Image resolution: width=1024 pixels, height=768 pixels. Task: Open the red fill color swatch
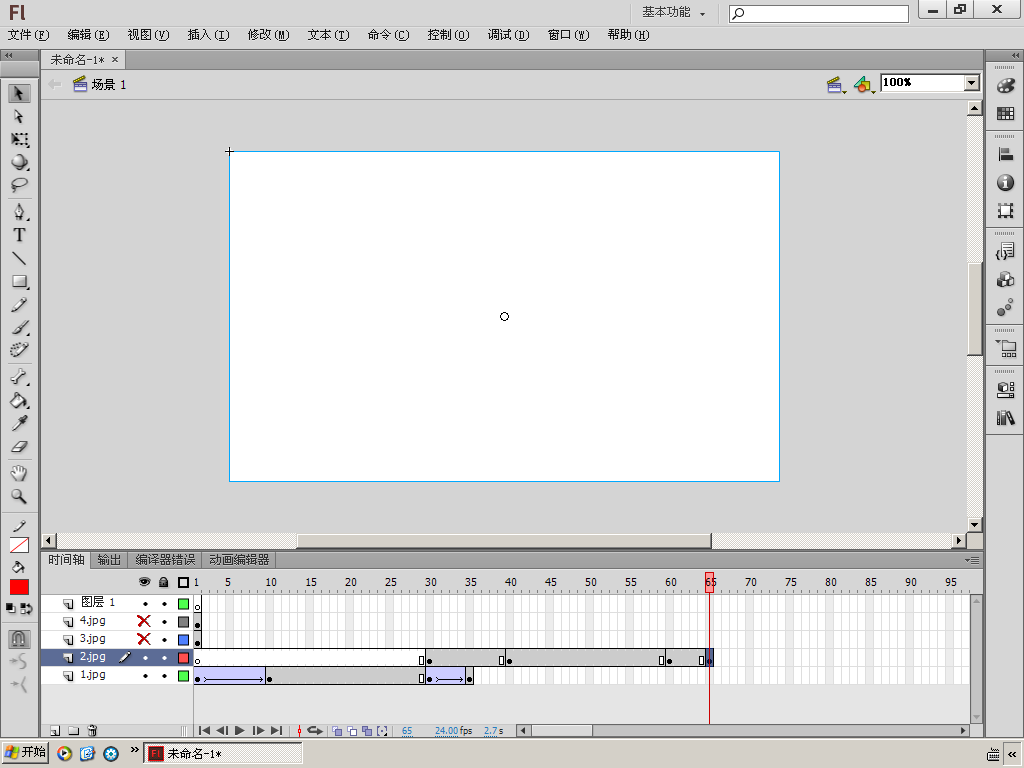19,587
